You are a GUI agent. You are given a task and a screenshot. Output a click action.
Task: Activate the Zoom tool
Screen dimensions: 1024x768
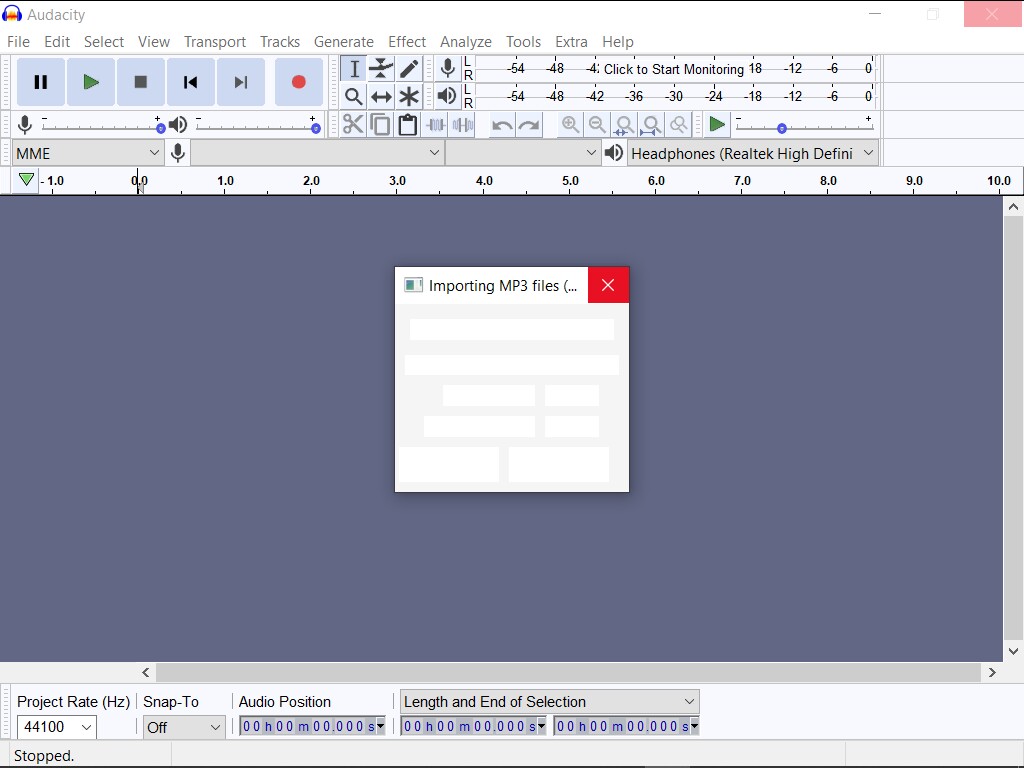point(353,96)
